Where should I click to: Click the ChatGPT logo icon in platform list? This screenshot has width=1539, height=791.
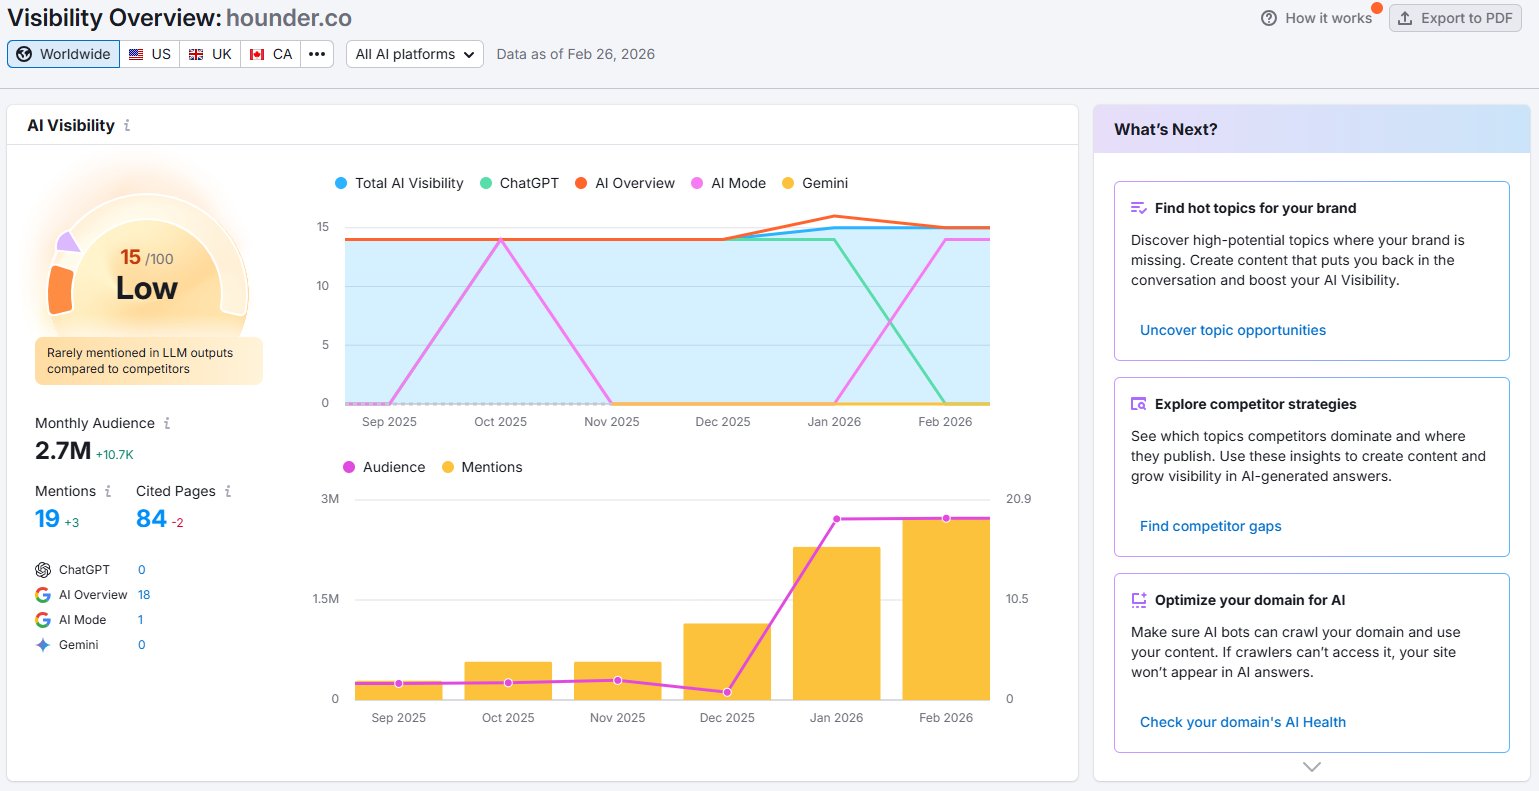pyautogui.click(x=43, y=570)
